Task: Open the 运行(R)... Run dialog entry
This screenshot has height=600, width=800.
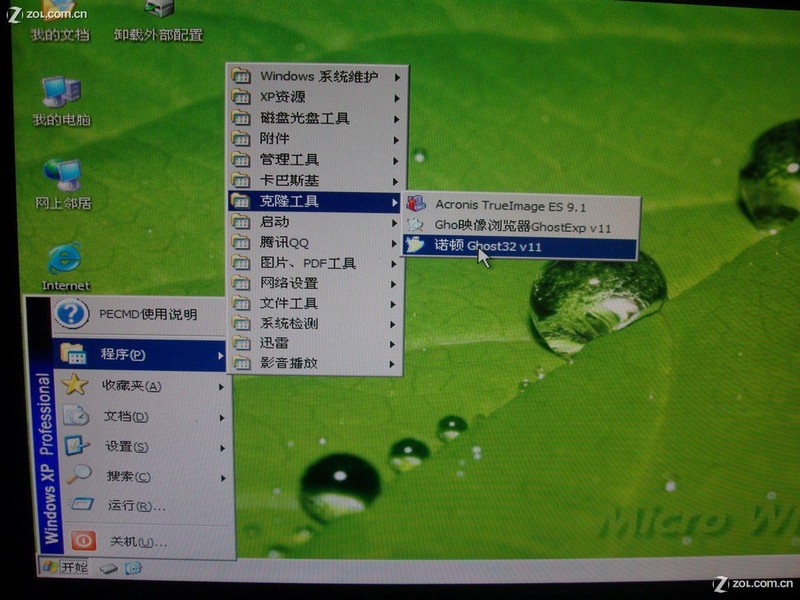Action: click(143, 505)
